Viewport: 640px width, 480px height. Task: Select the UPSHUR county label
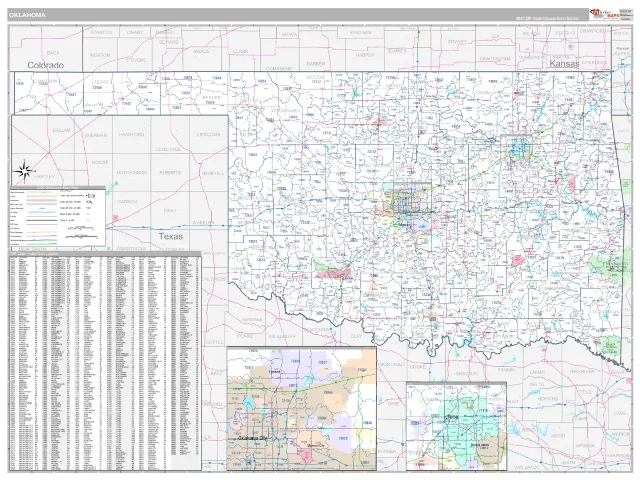tap(585, 445)
